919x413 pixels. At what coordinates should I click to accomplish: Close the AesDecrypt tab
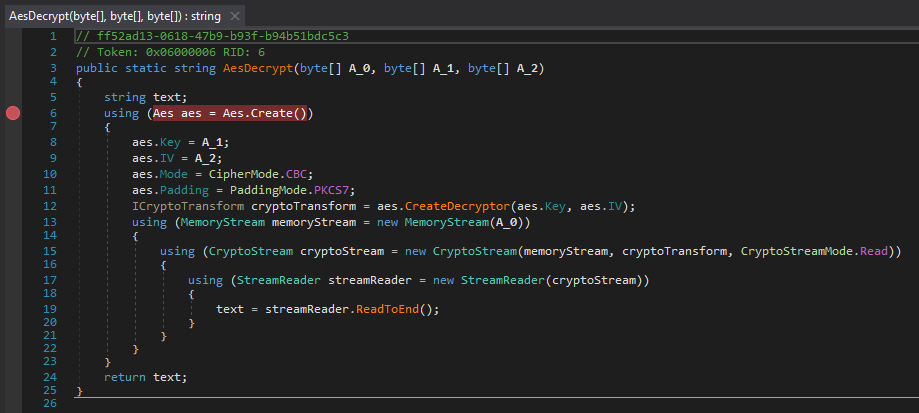click(x=234, y=16)
